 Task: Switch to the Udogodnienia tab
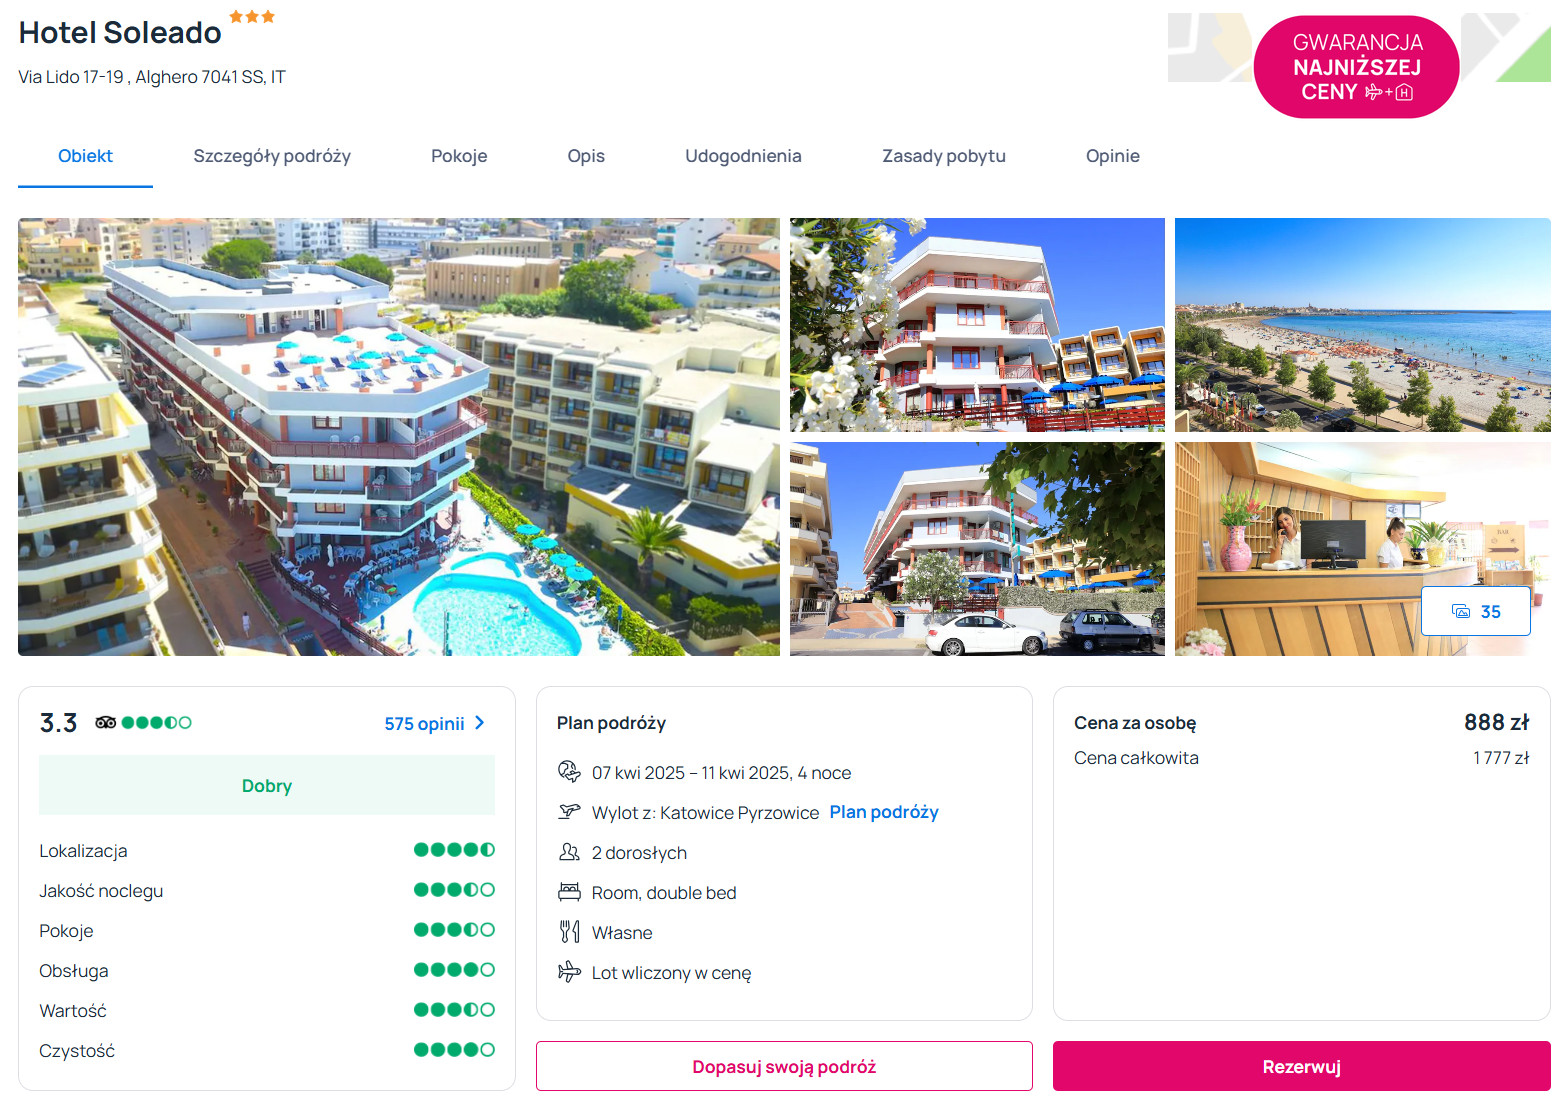(x=743, y=156)
